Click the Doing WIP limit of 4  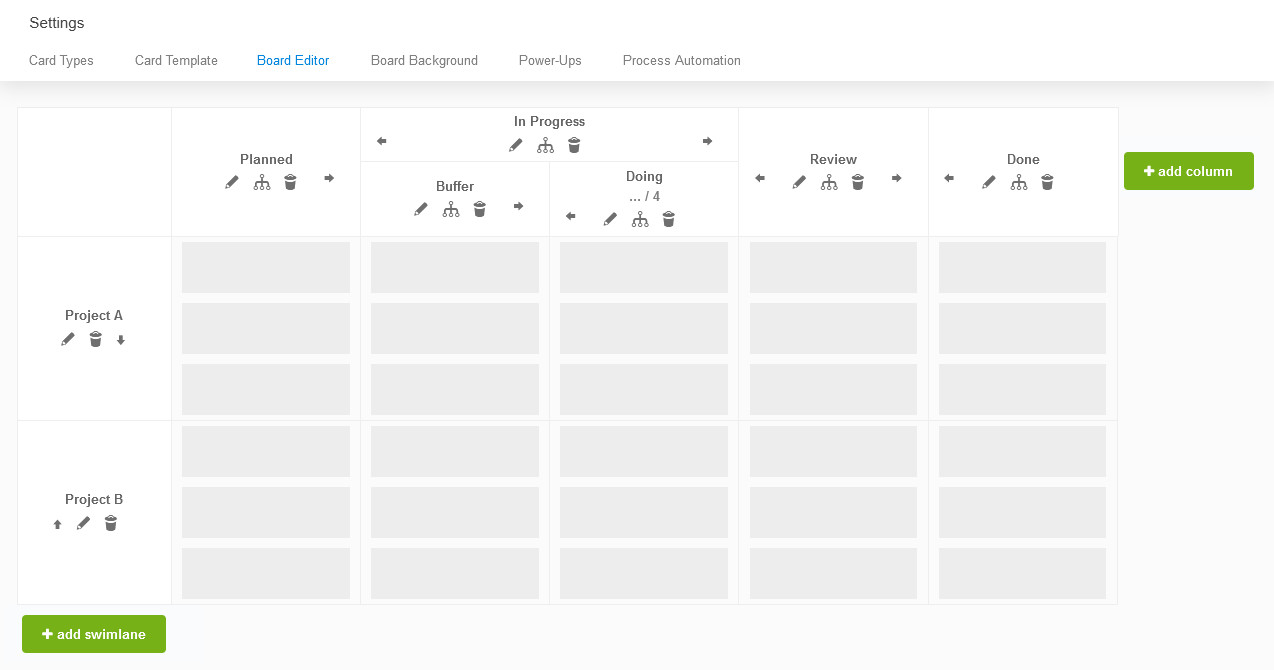pyautogui.click(x=644, y=196)
